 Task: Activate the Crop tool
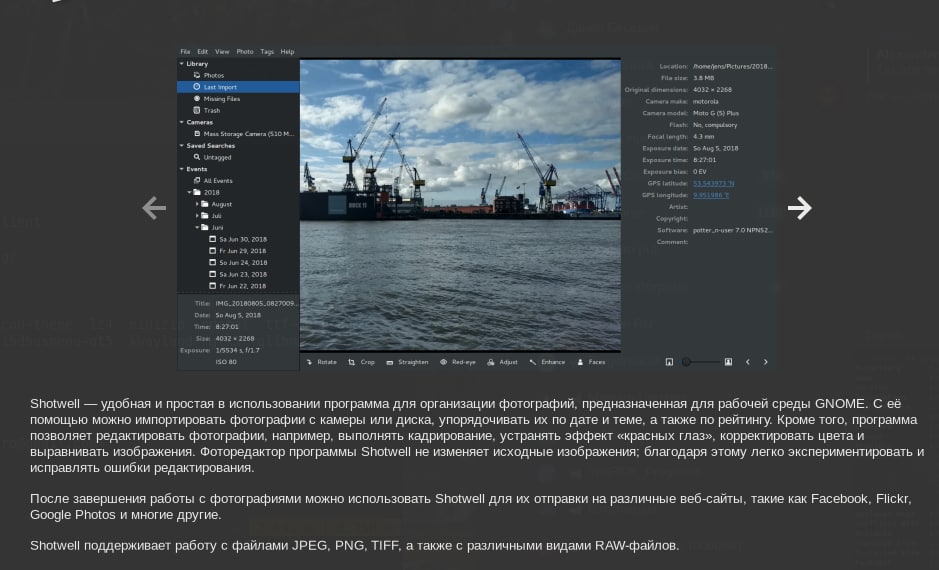click(x=362, y=362)
